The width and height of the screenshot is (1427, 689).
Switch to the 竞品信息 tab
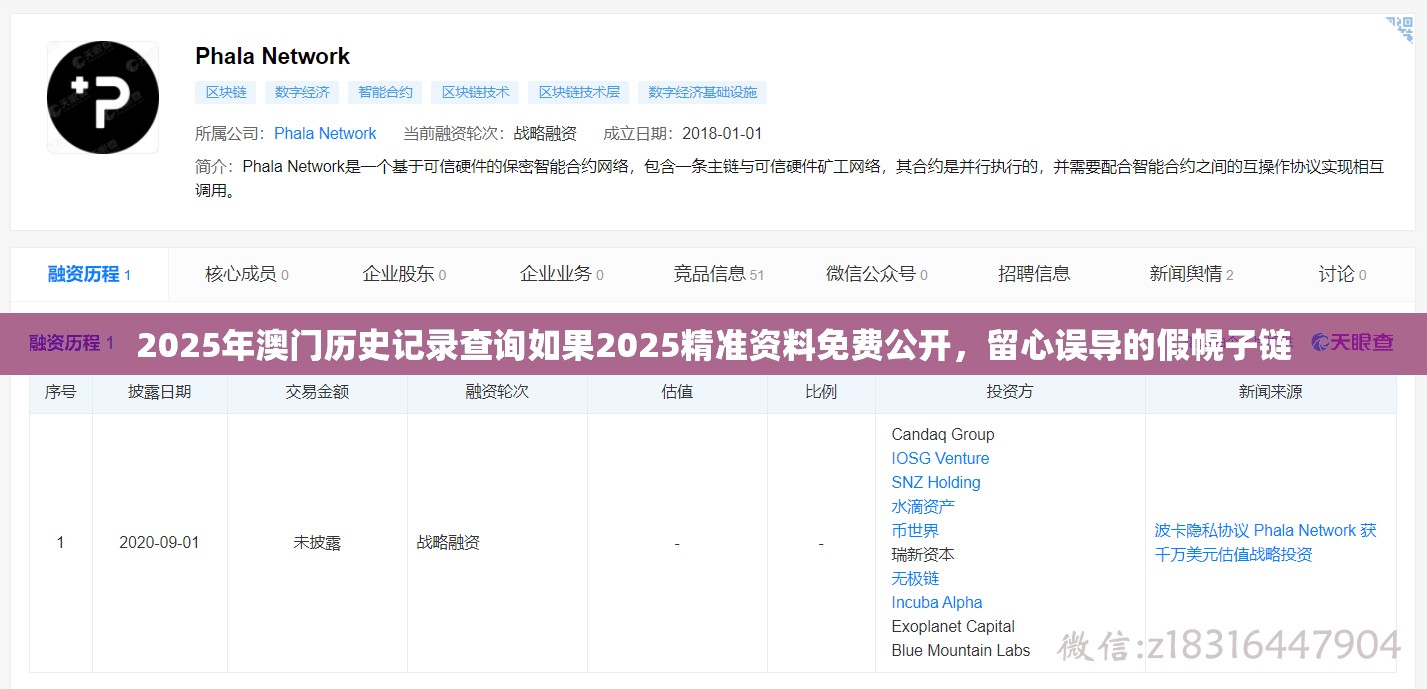coord(718,274)
